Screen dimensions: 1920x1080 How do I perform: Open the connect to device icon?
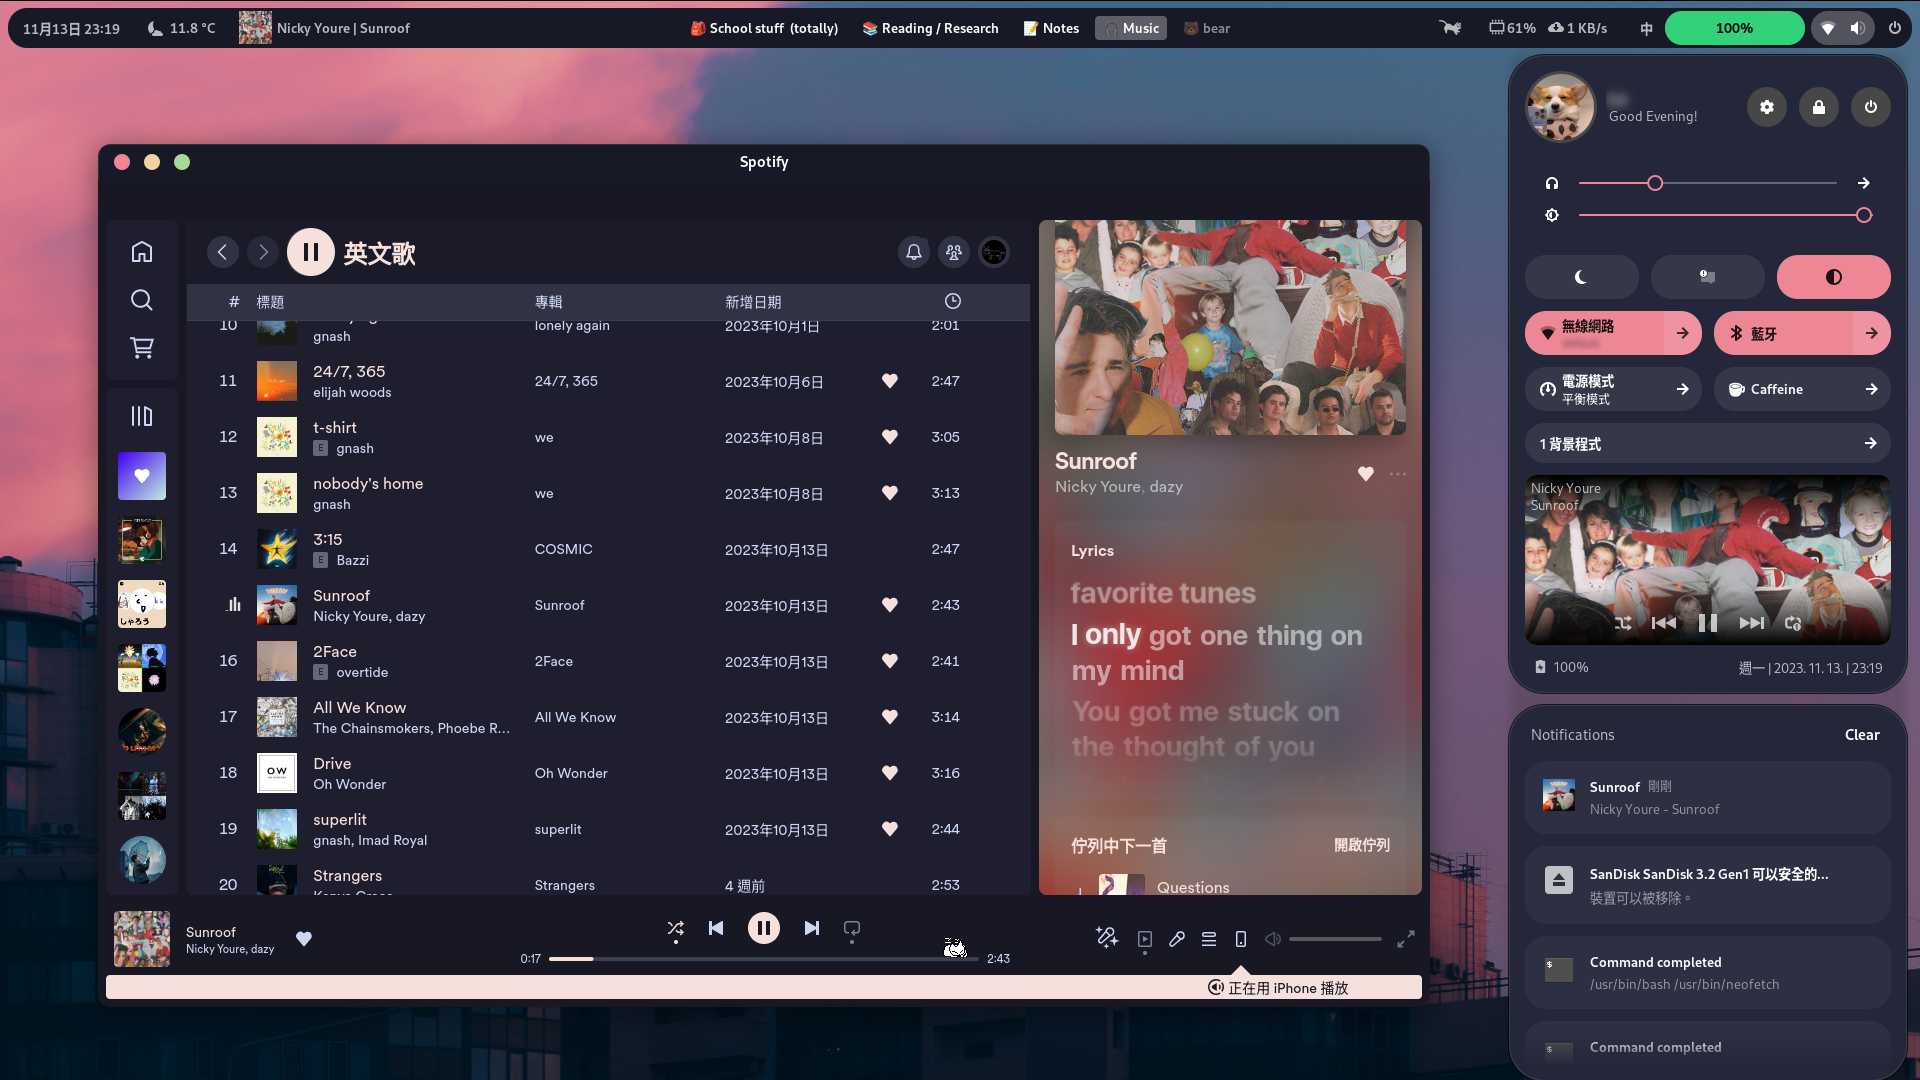tap(1241, 939)
